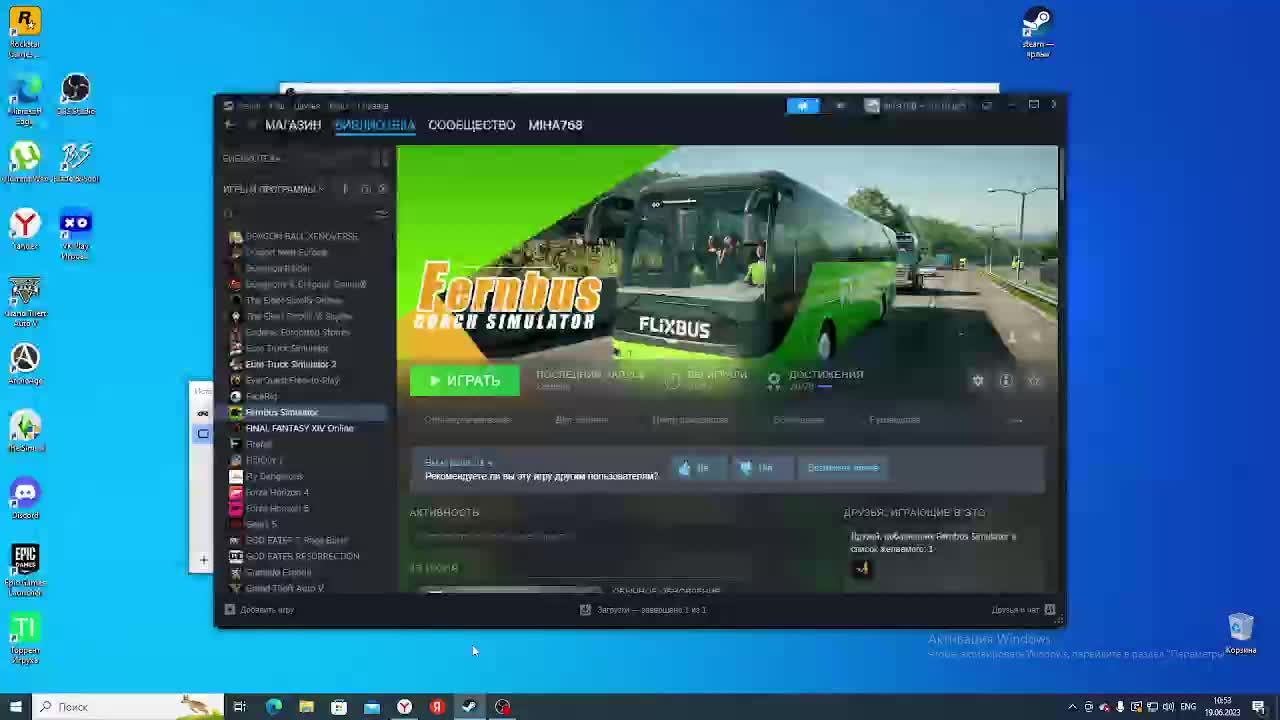Open the uTorrent desktop icon
The image size is (1280, 720).
[24, 163]
